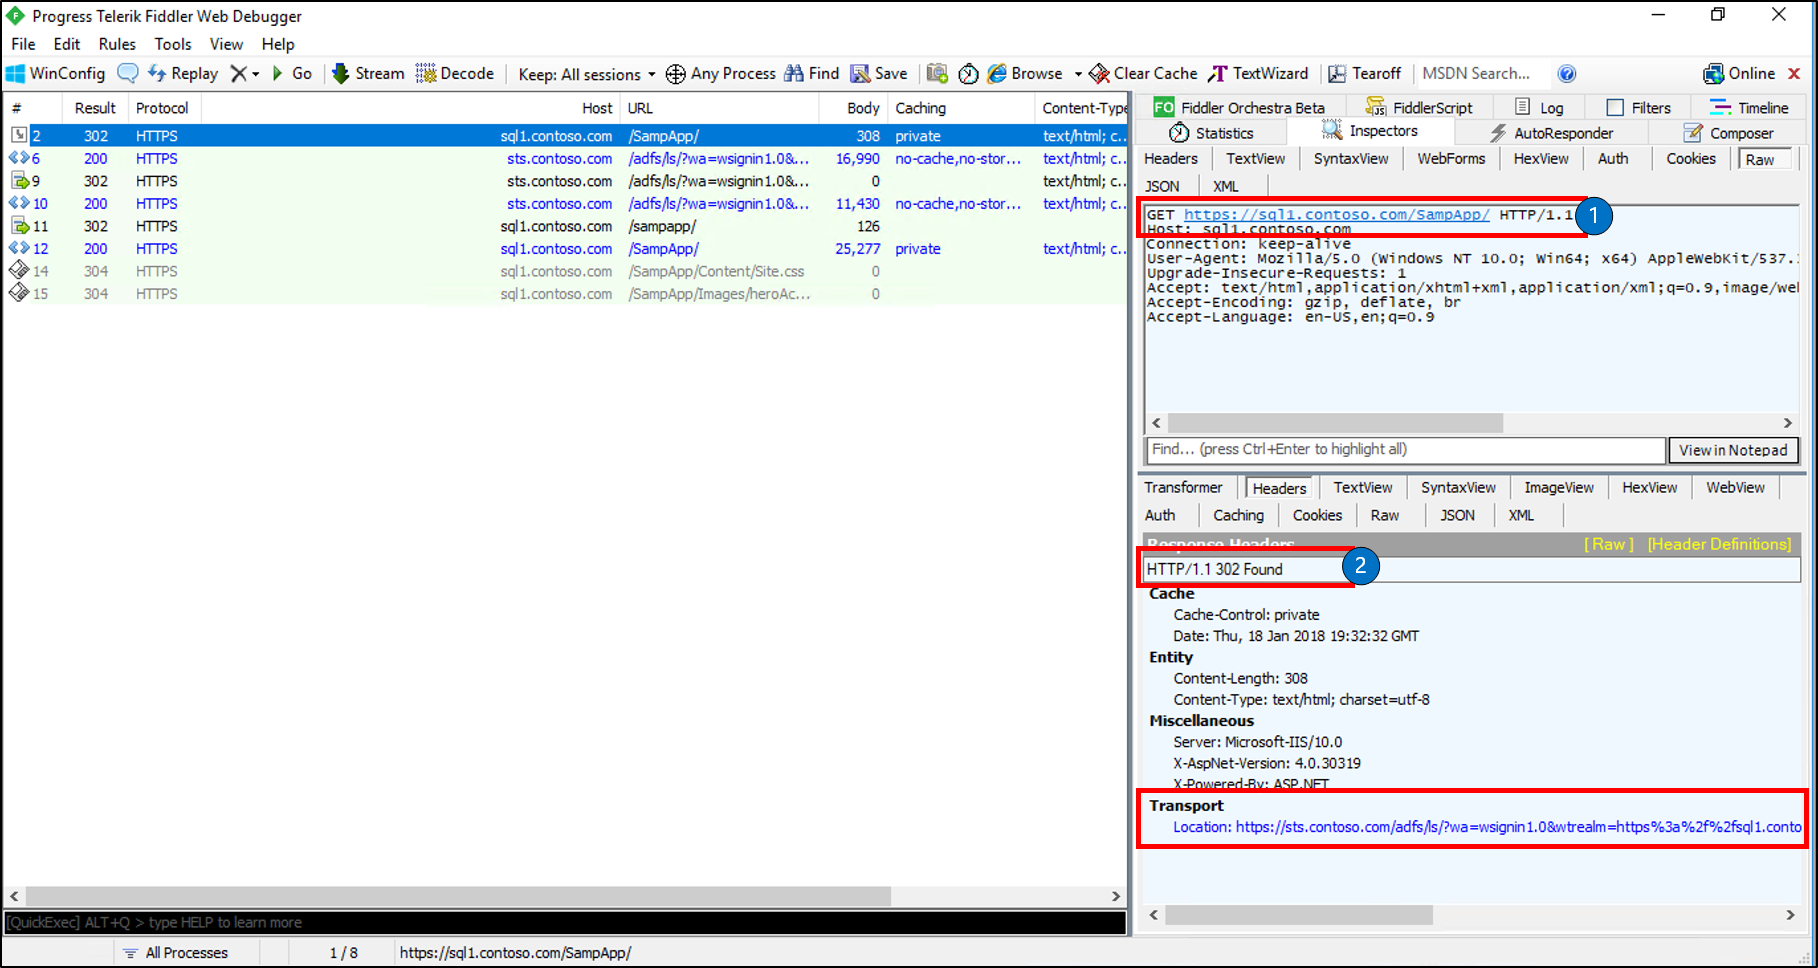Open the Remove sessions dropdown arrow
The height and width of the screenshot is (968, 1818).
tap(256, 74)
